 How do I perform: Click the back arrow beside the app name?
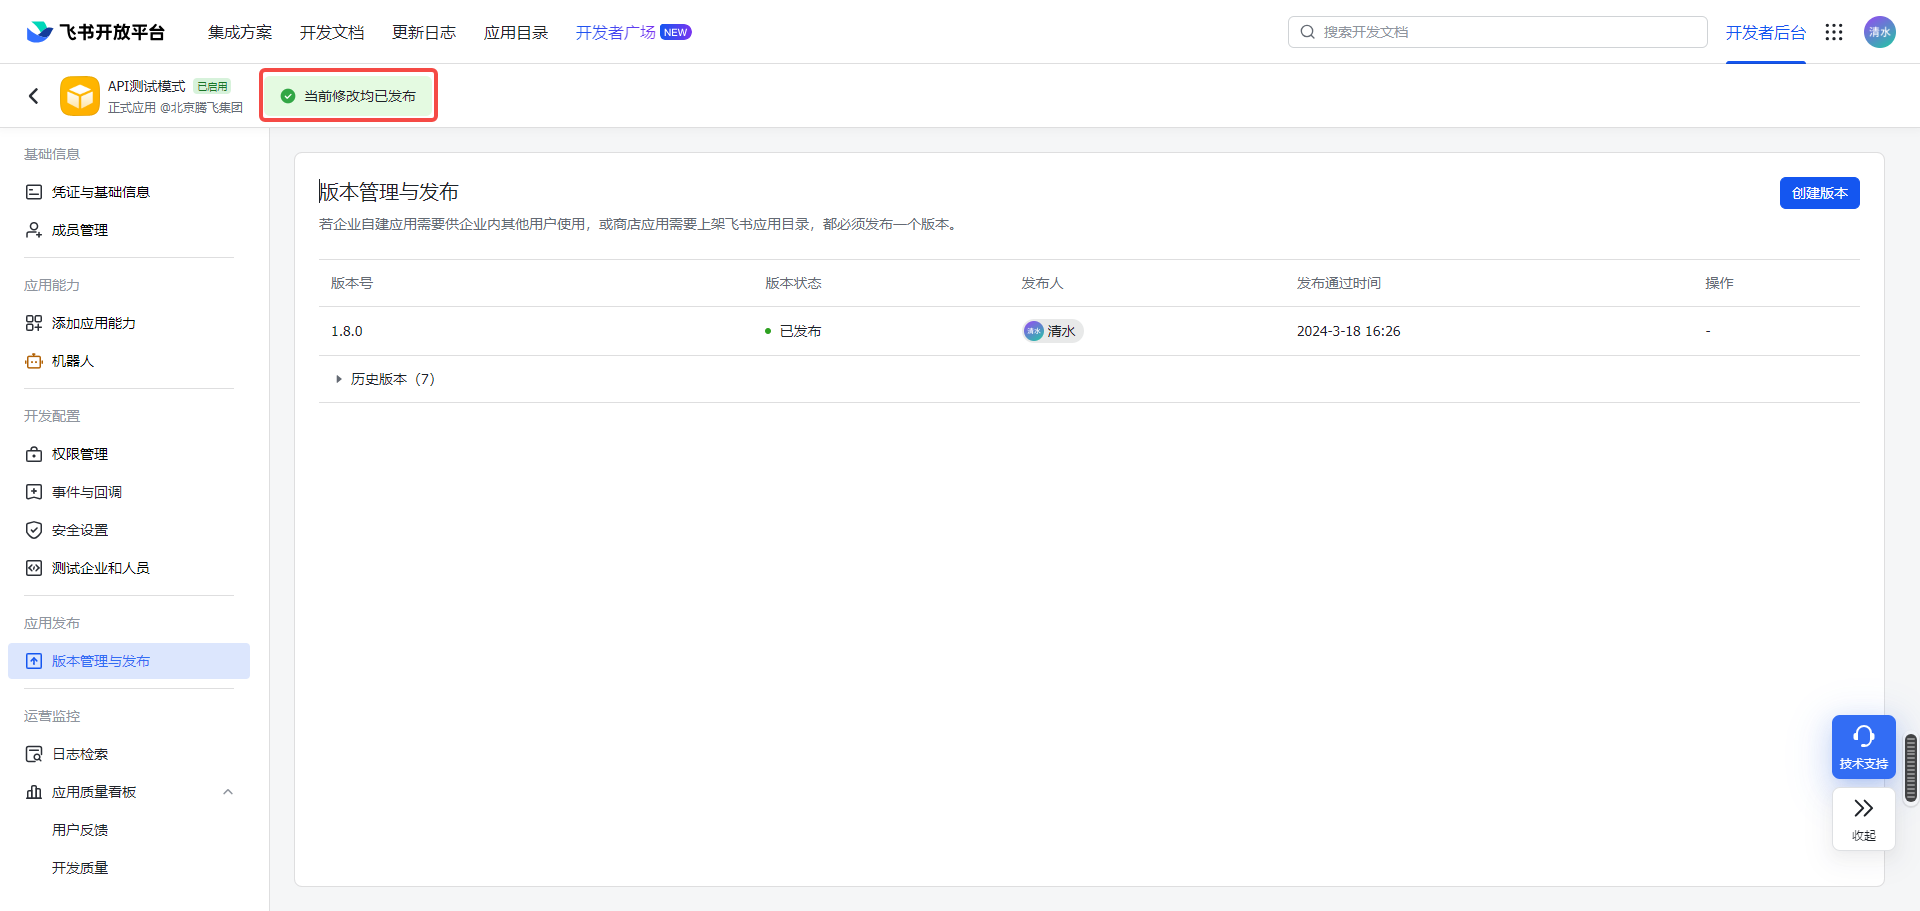click(34, 96)
